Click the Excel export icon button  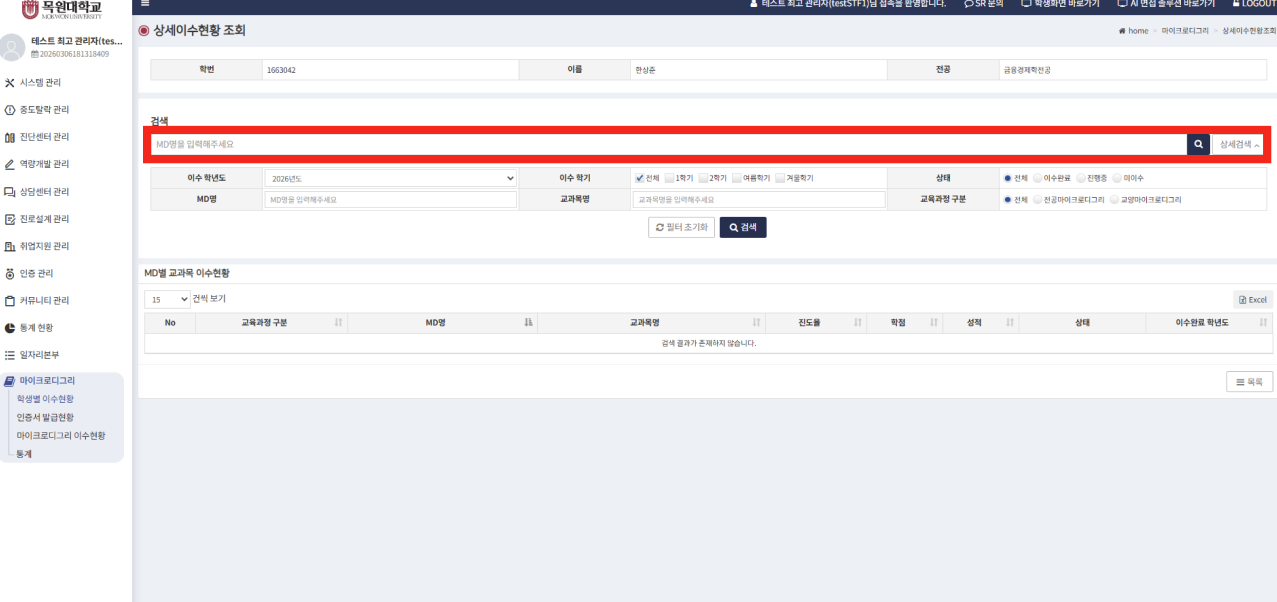[x=1252, y=299]
